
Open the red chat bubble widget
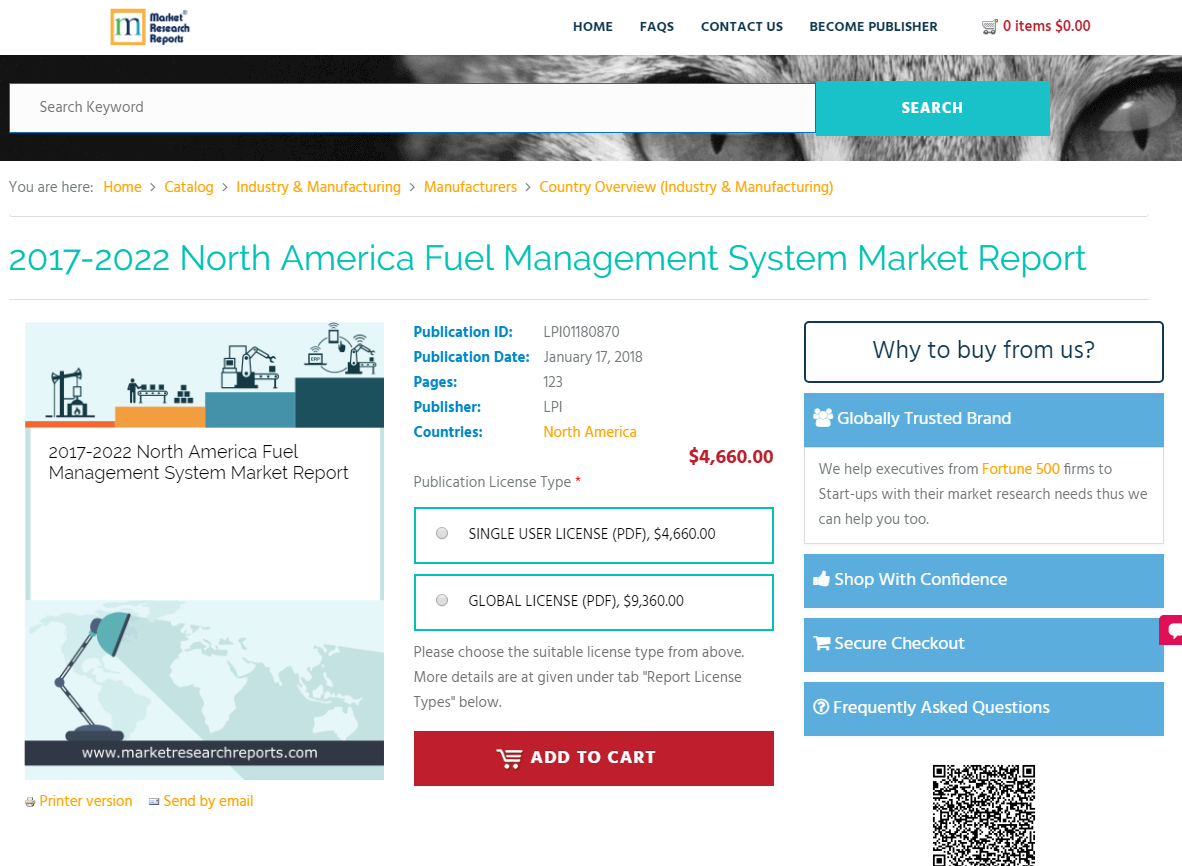point(1171,630)
